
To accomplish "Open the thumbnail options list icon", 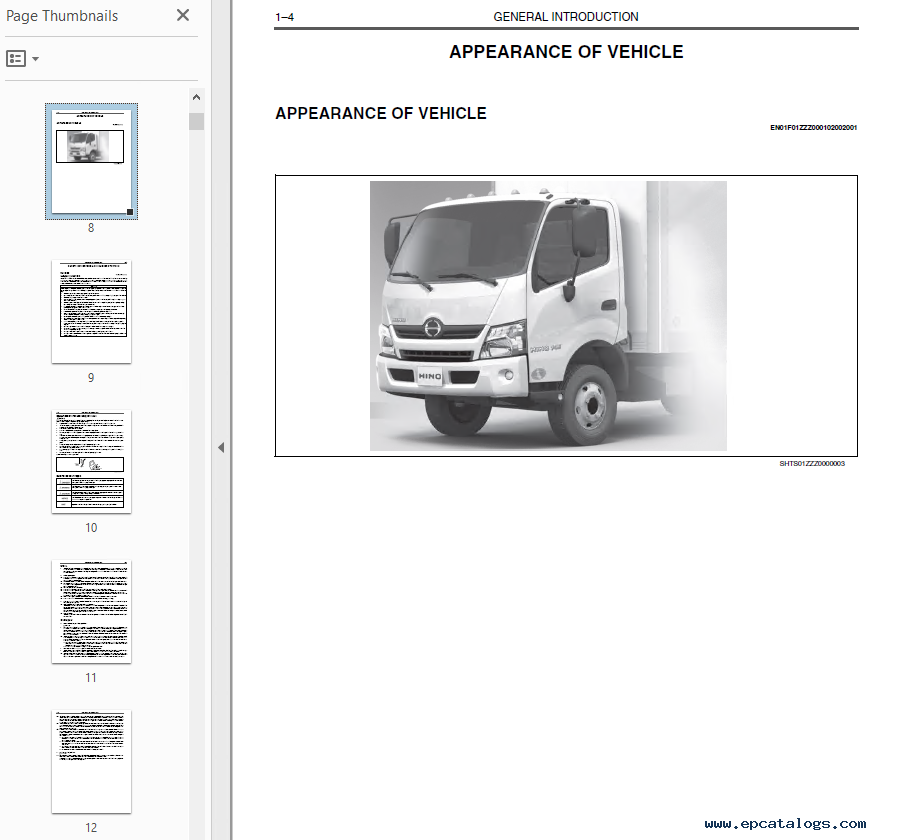I will coord(16,58).
